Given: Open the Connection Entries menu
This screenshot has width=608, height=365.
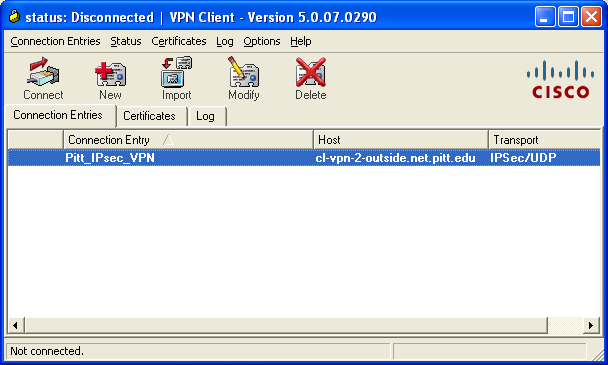Looking at the screenshot, I should click(55, 41).
